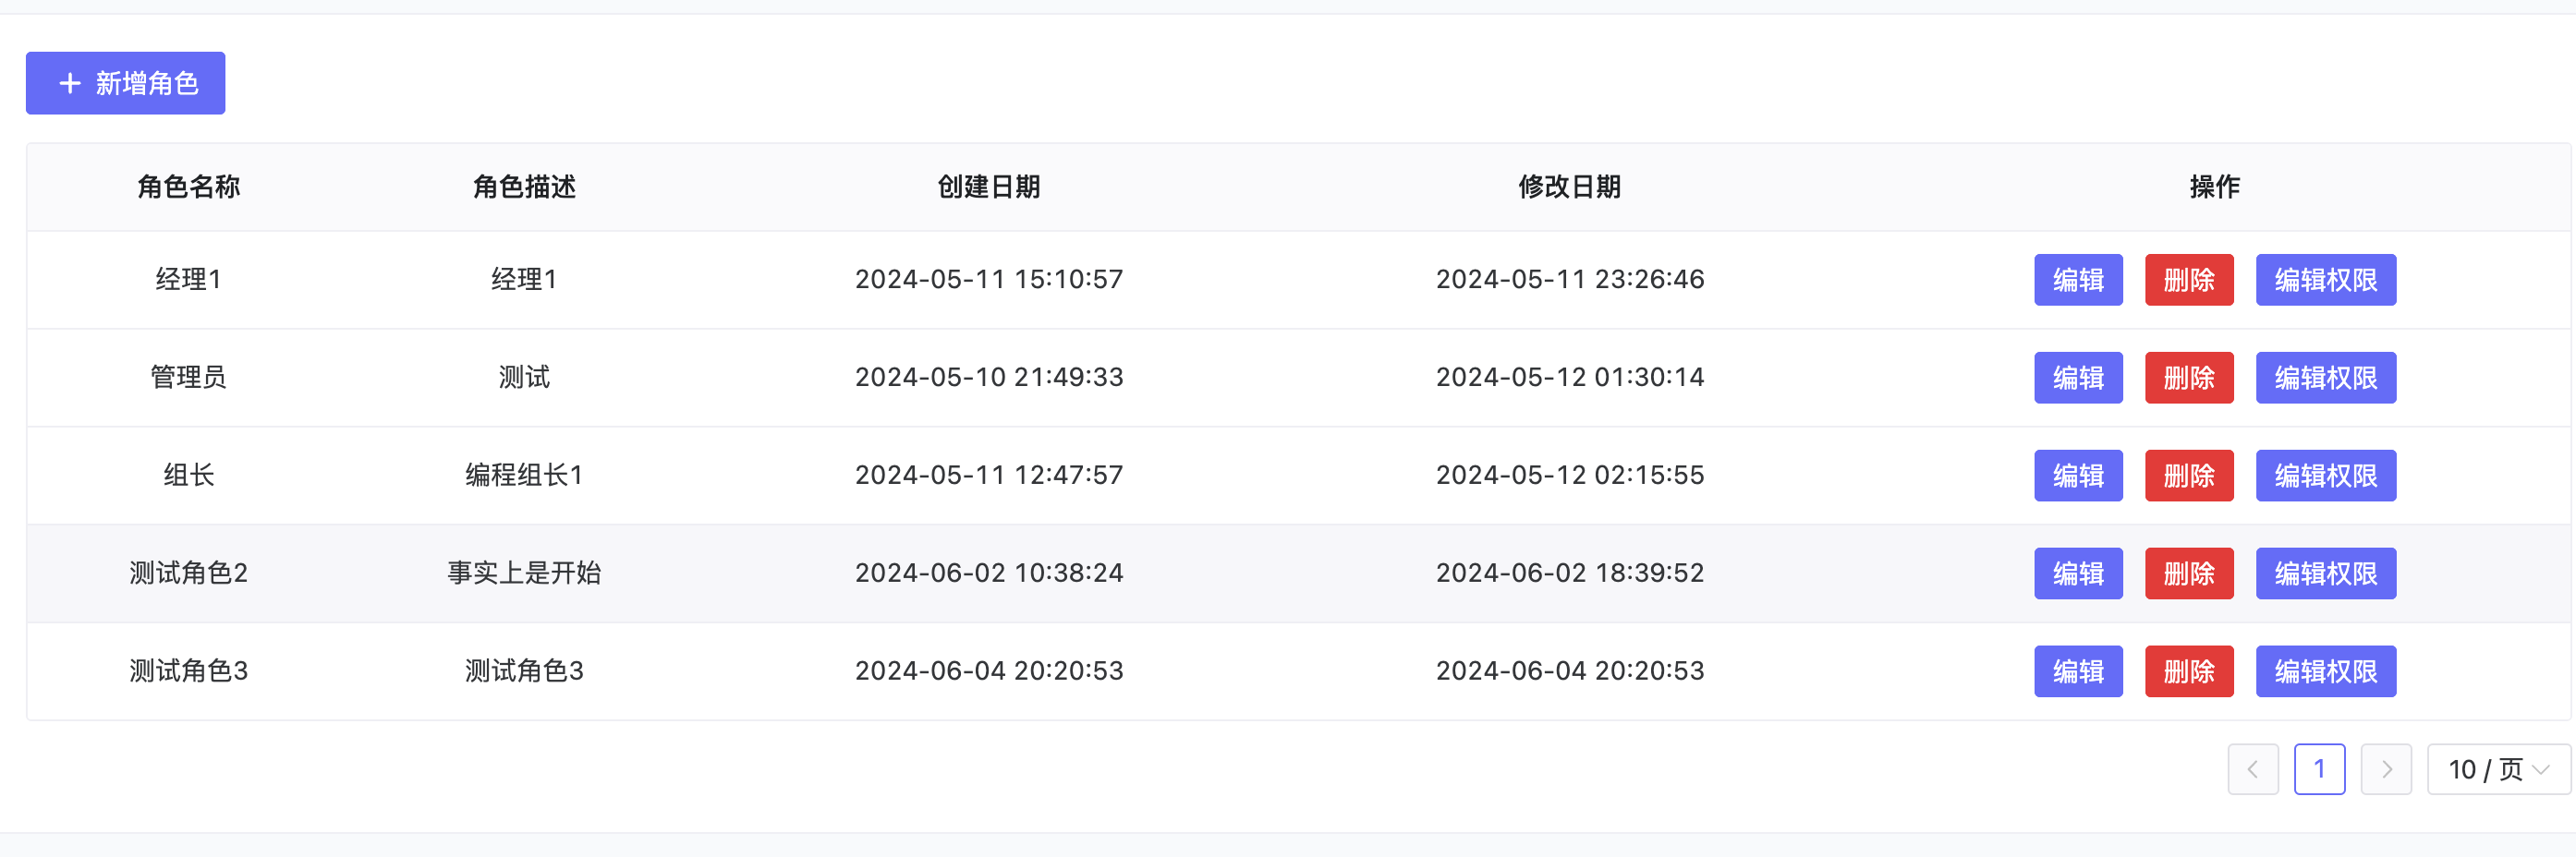The width and height of the screenshot is (2576, 857).
Task: Select page number 1
Action: 2319,769
